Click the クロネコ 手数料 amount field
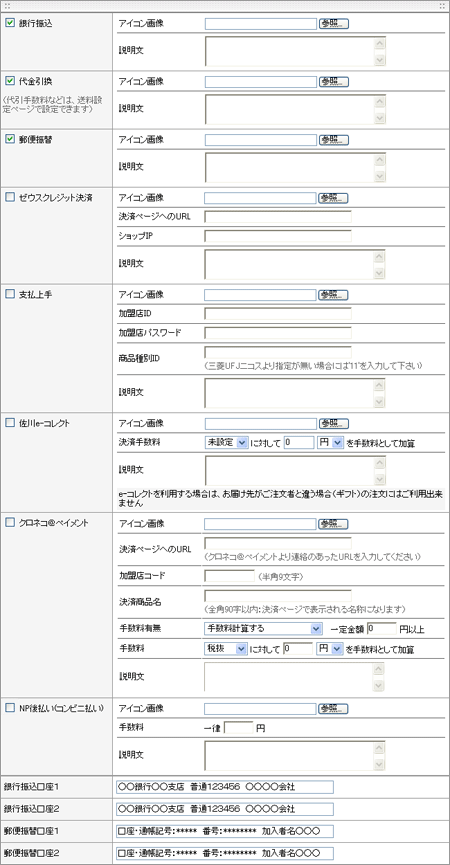Screen dimensions: 450x865 click(x=298, y=649)
